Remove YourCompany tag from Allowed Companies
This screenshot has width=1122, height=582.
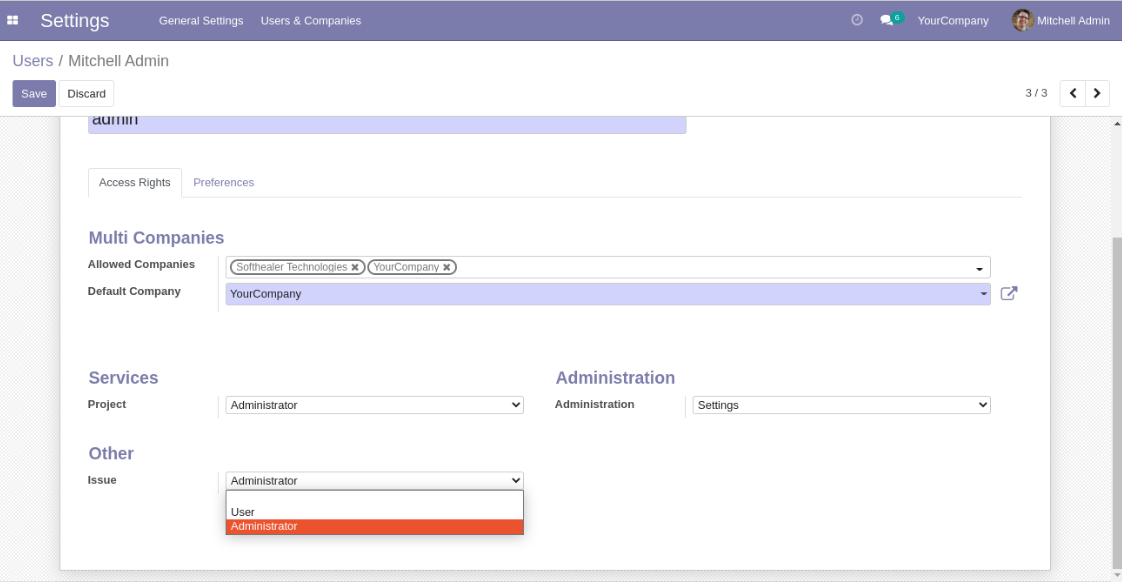click(x=447, y=267)
